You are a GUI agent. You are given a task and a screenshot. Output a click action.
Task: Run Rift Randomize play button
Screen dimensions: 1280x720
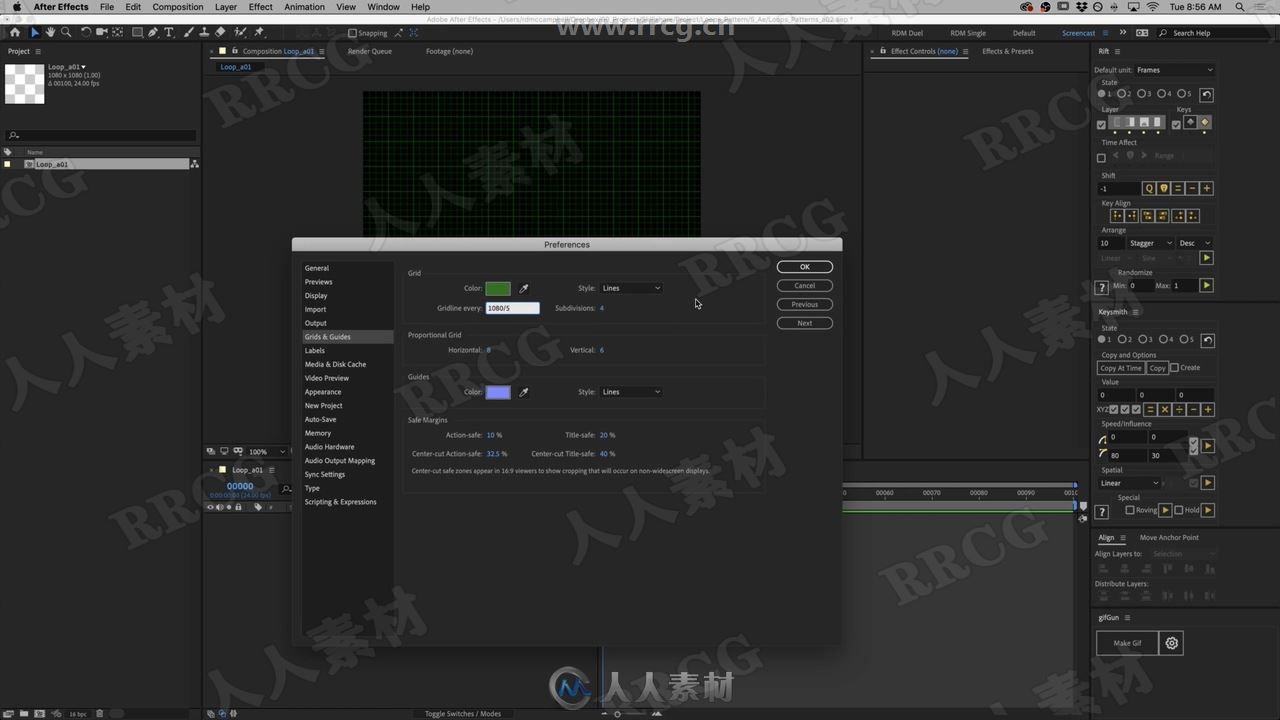pyautogui.click(x=1206, y=286)
